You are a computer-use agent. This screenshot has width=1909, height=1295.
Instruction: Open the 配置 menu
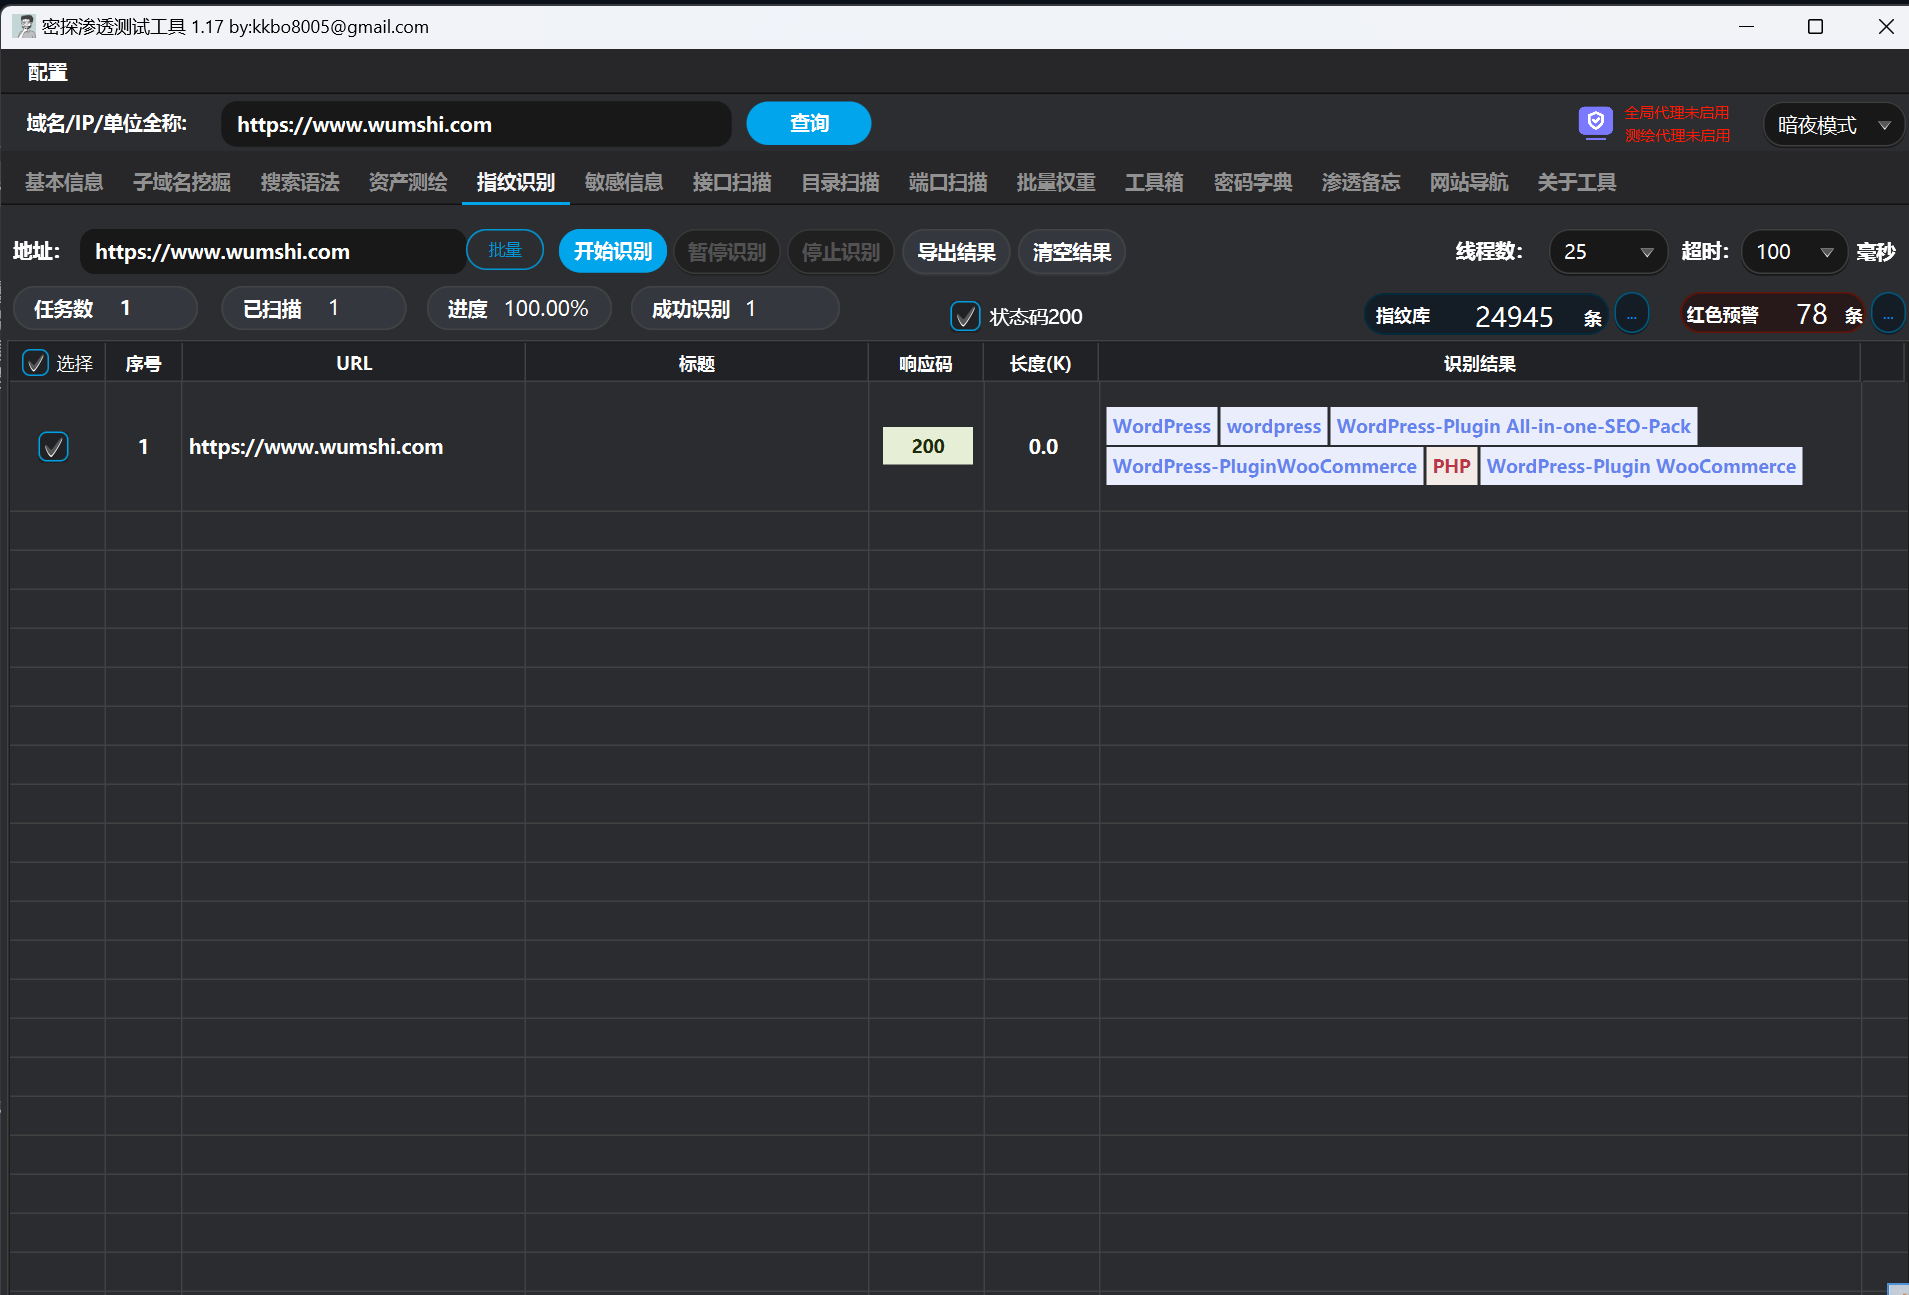(47, 72)
